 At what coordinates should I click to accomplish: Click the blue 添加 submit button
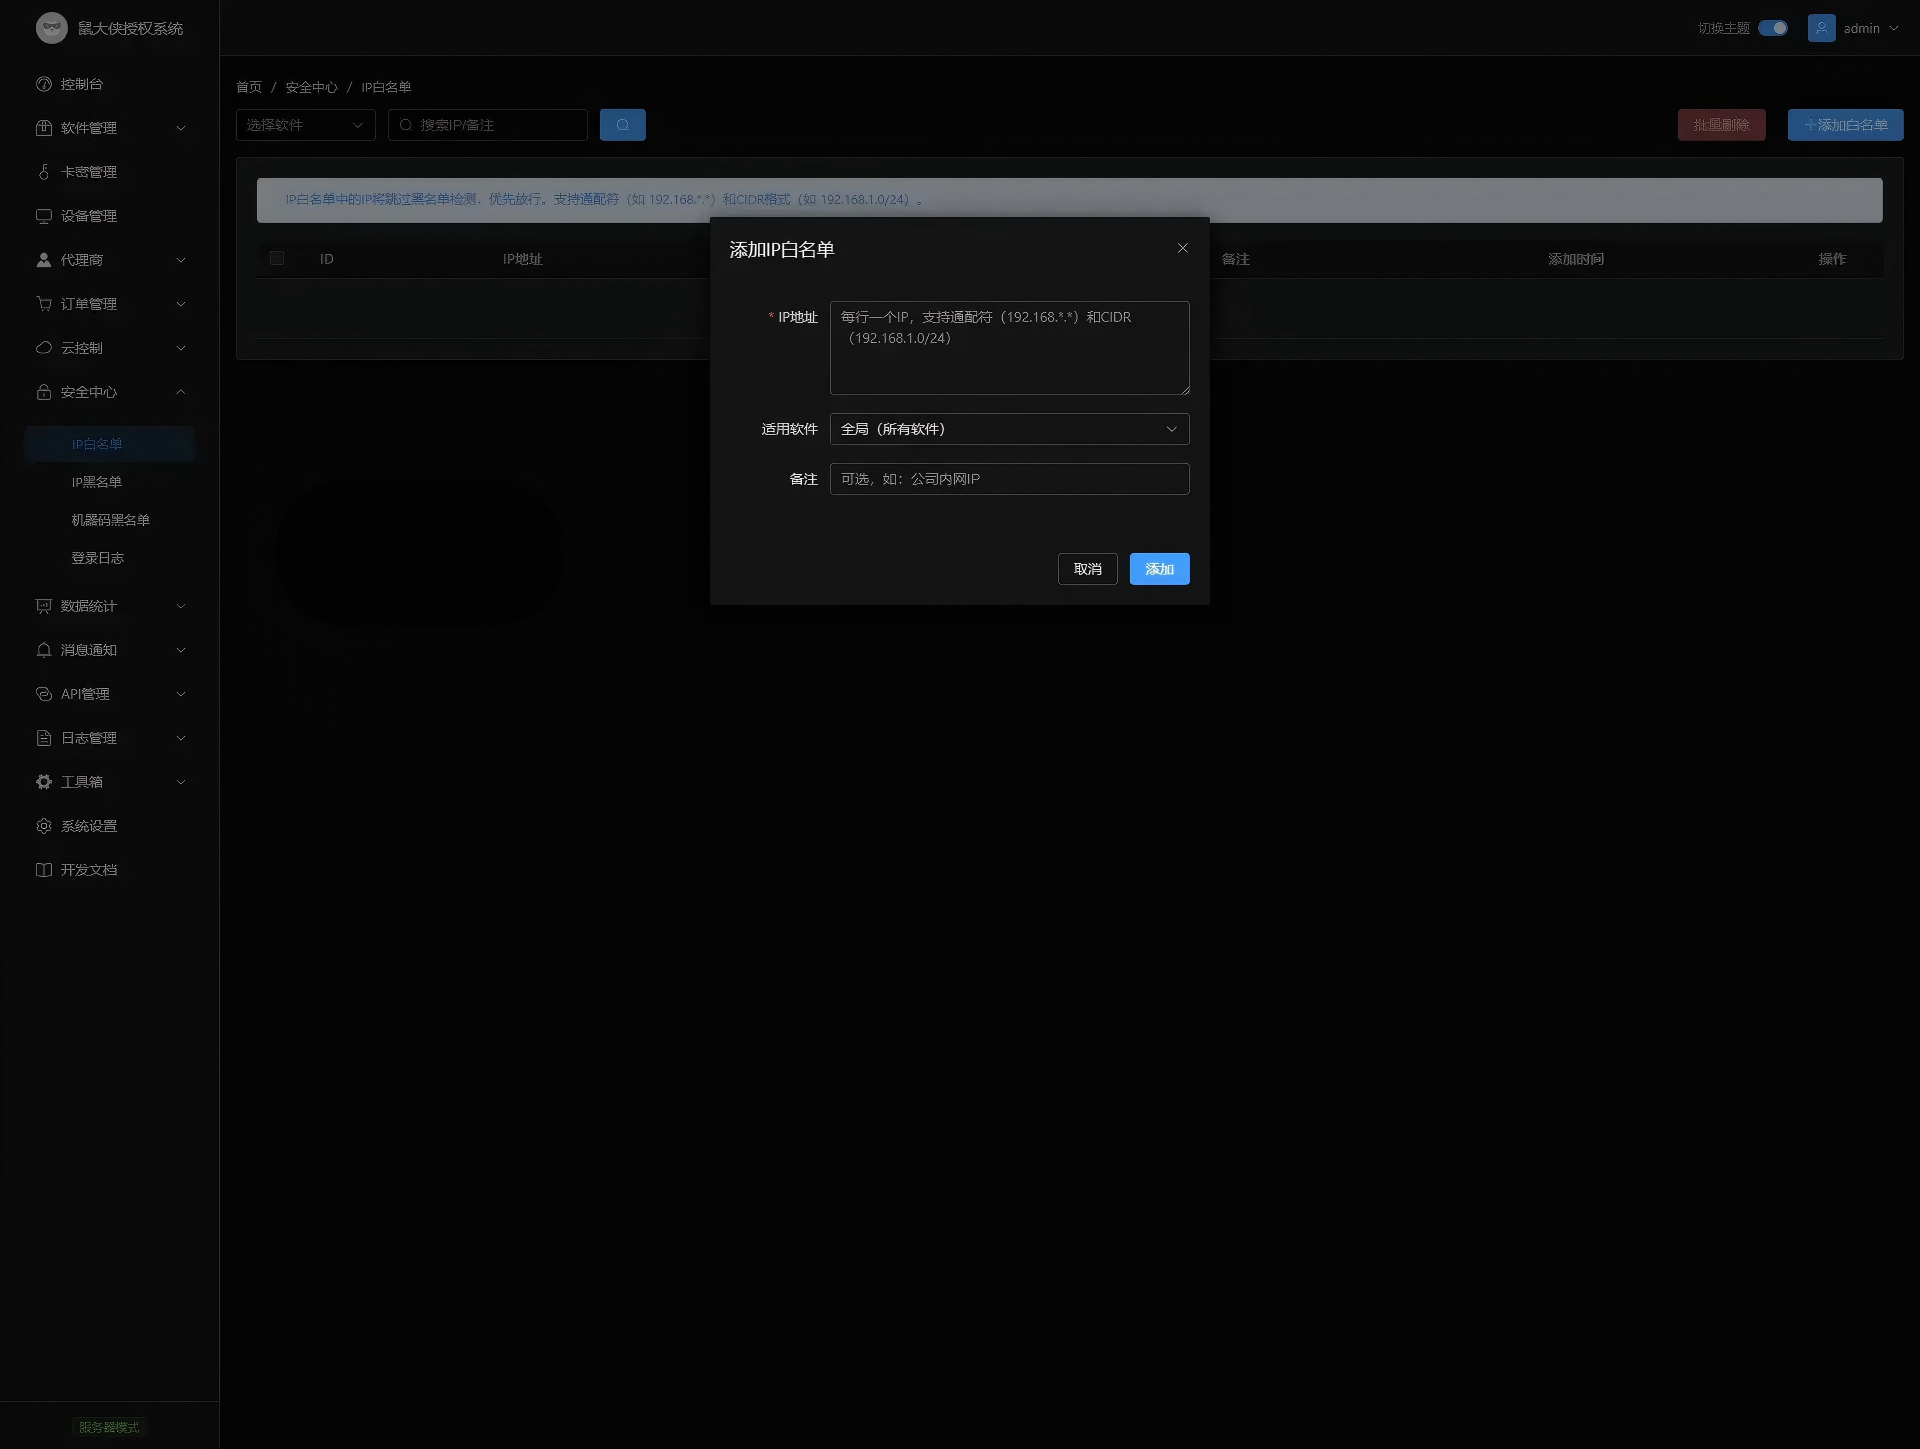pyautogui.click(x=1159, y=569)
